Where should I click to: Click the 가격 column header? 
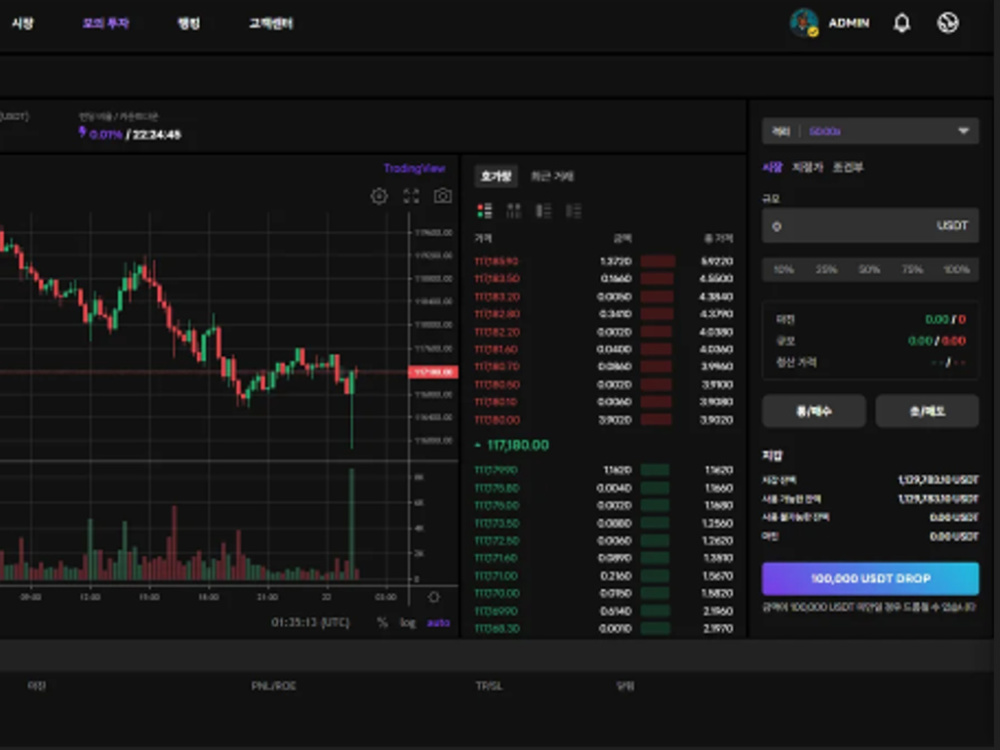tap(483, 239)
